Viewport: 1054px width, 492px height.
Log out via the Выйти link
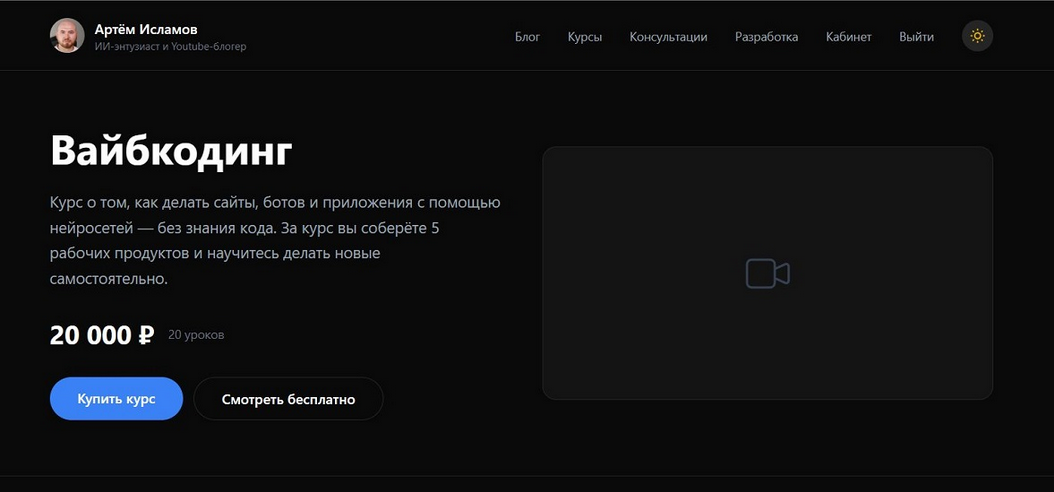916,37
